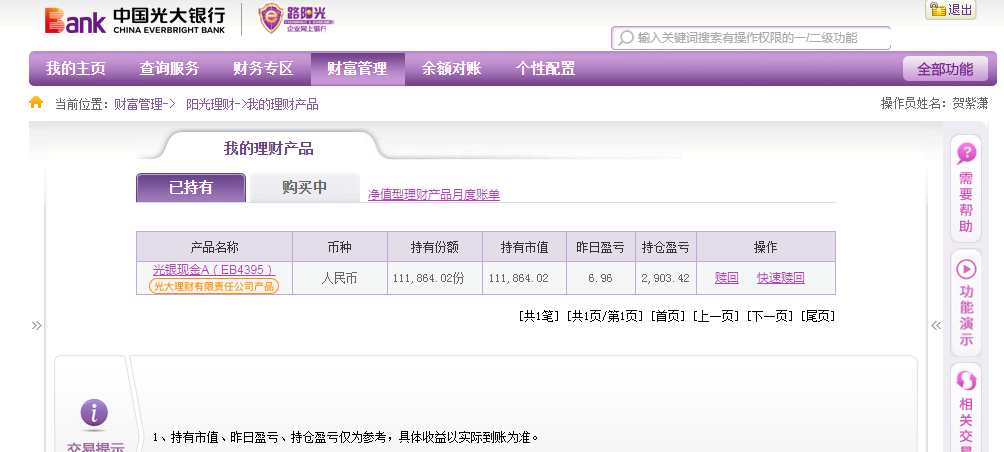The width and height of the screenshot is (1004, 452).
Task: Open 个性配置 menu
Action: (546, 69)
